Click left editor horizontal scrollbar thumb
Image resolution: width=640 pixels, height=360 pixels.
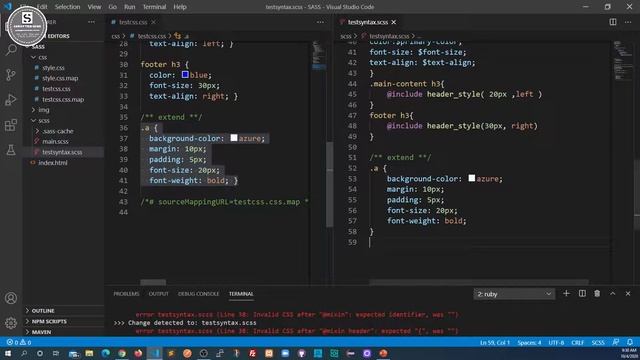(153, 282)
